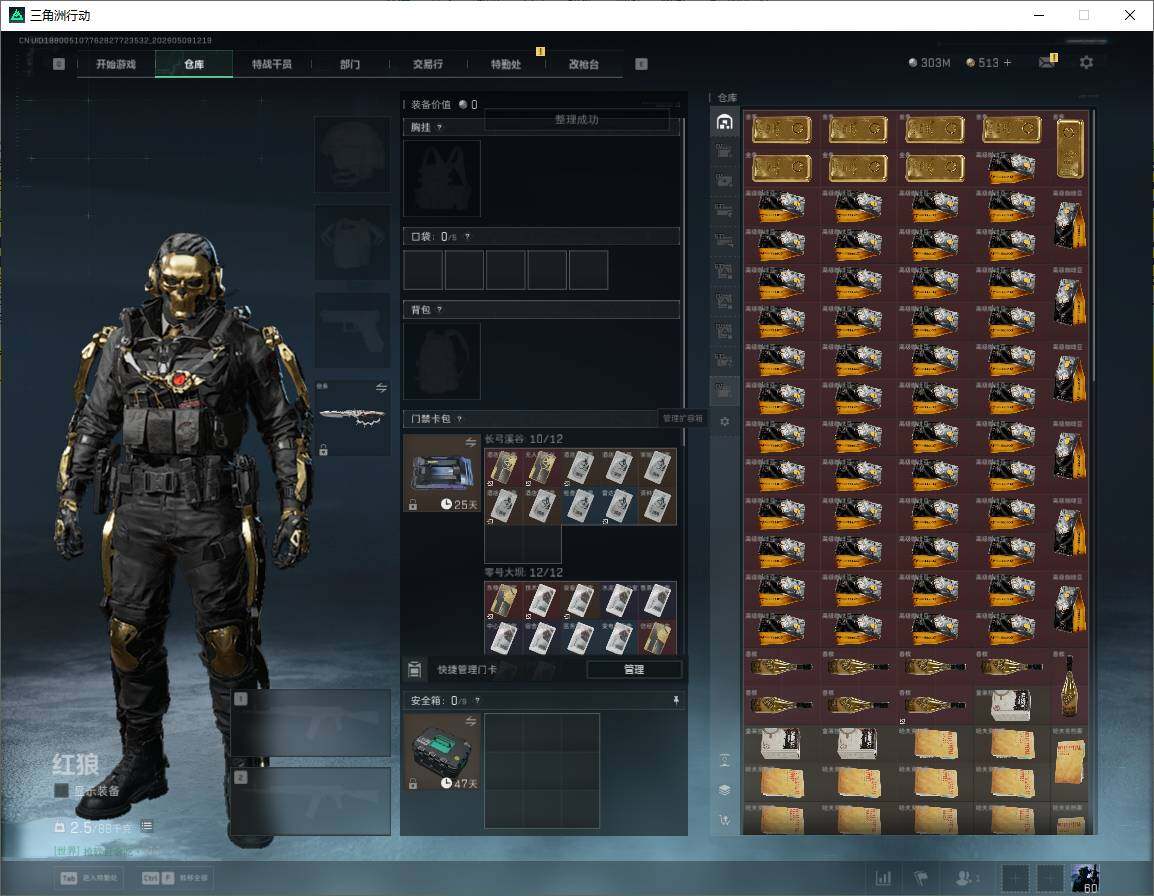Click the empty chest rig slot

point(442,178)
